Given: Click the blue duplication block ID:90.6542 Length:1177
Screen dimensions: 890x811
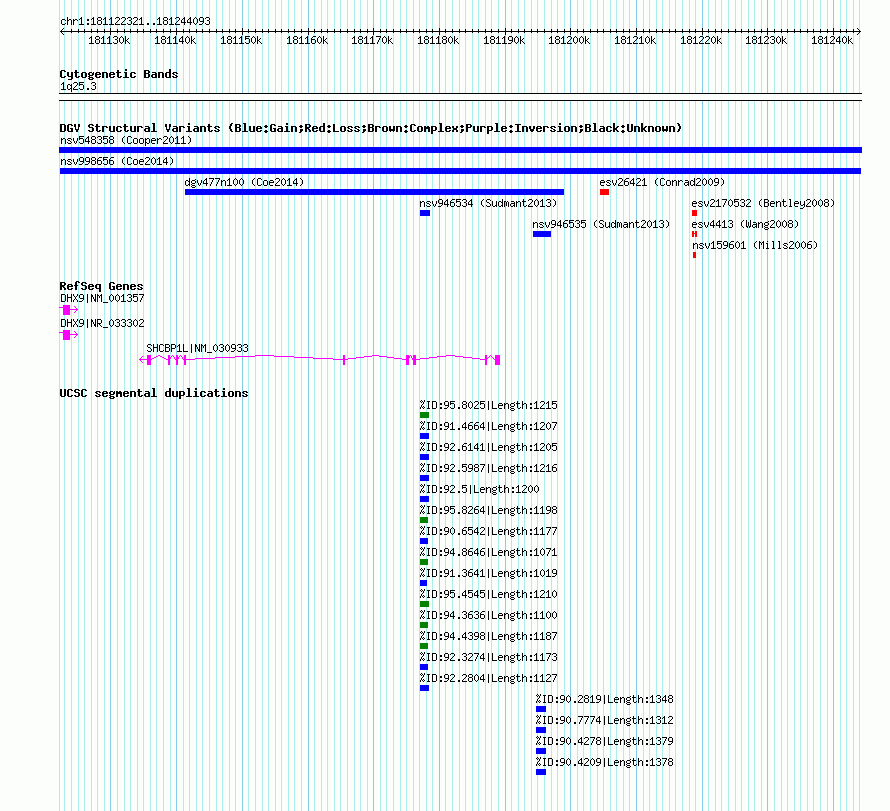Looking at the screenshot, I should pyautogui.click(x=423, y=541).
